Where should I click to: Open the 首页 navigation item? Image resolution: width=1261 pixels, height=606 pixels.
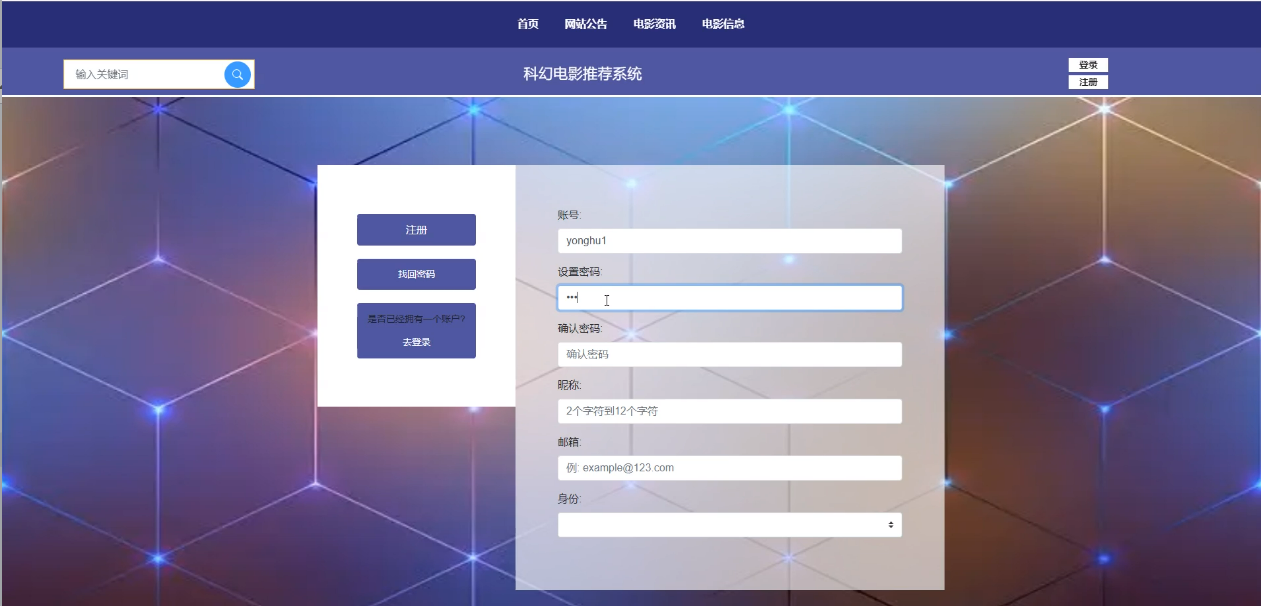point(528,24)
